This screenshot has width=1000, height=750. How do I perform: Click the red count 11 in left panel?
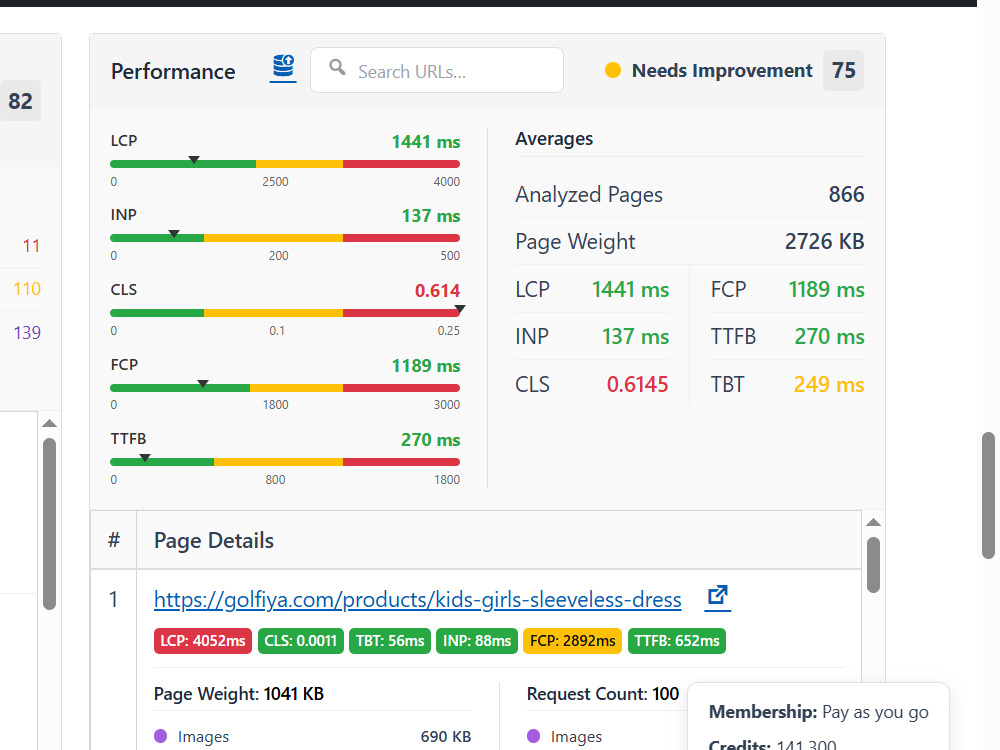pyautogui.click(x=31, y=246)
